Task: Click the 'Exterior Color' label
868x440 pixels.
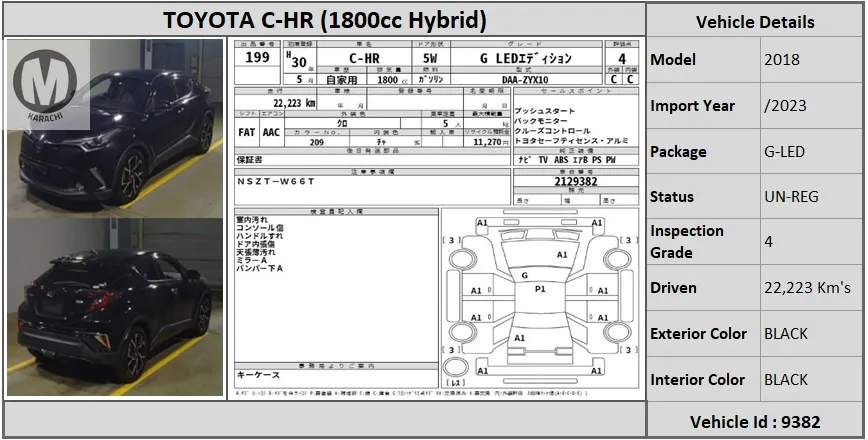Action: pos(699,334)
